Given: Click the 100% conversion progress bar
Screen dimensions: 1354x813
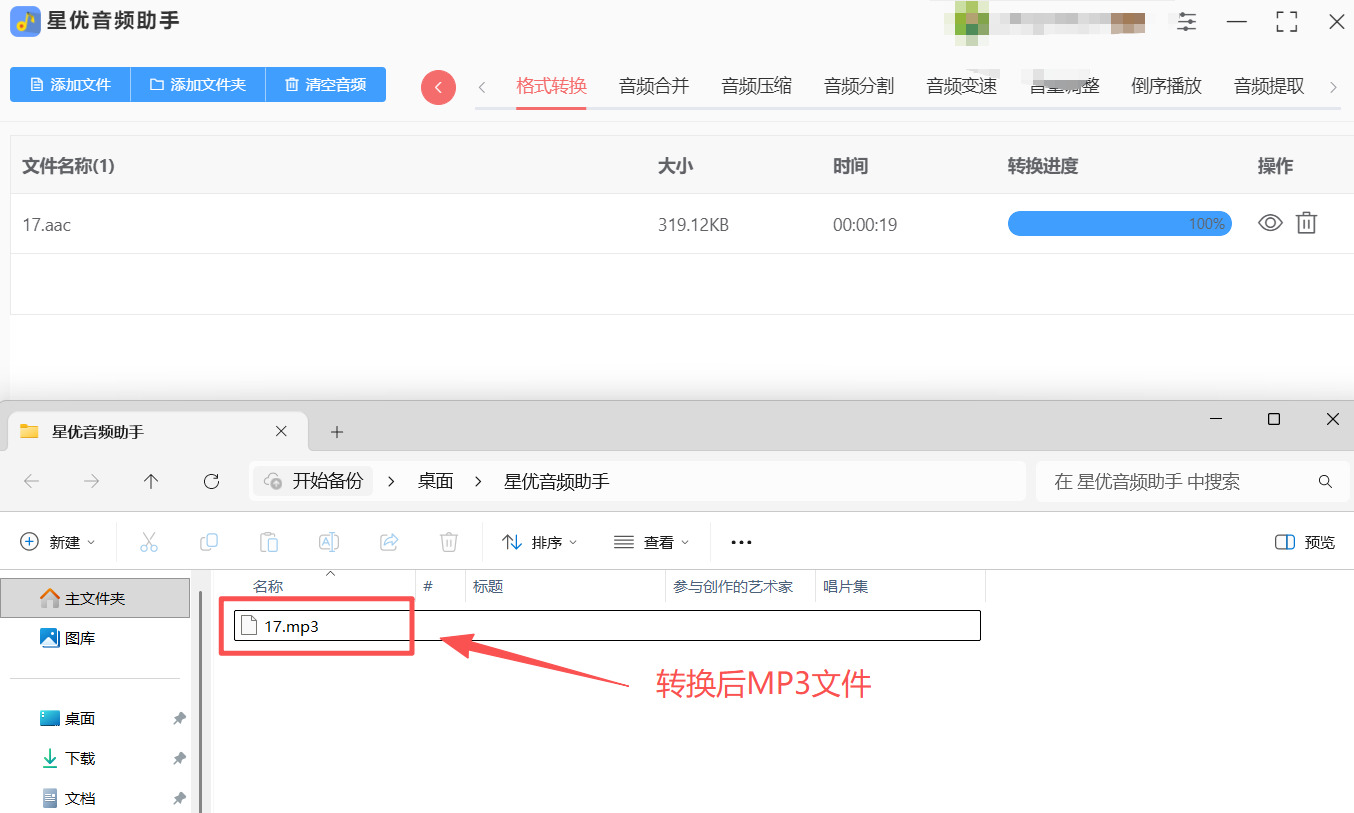Looking at the screenshot, I should pos(1119,224).
